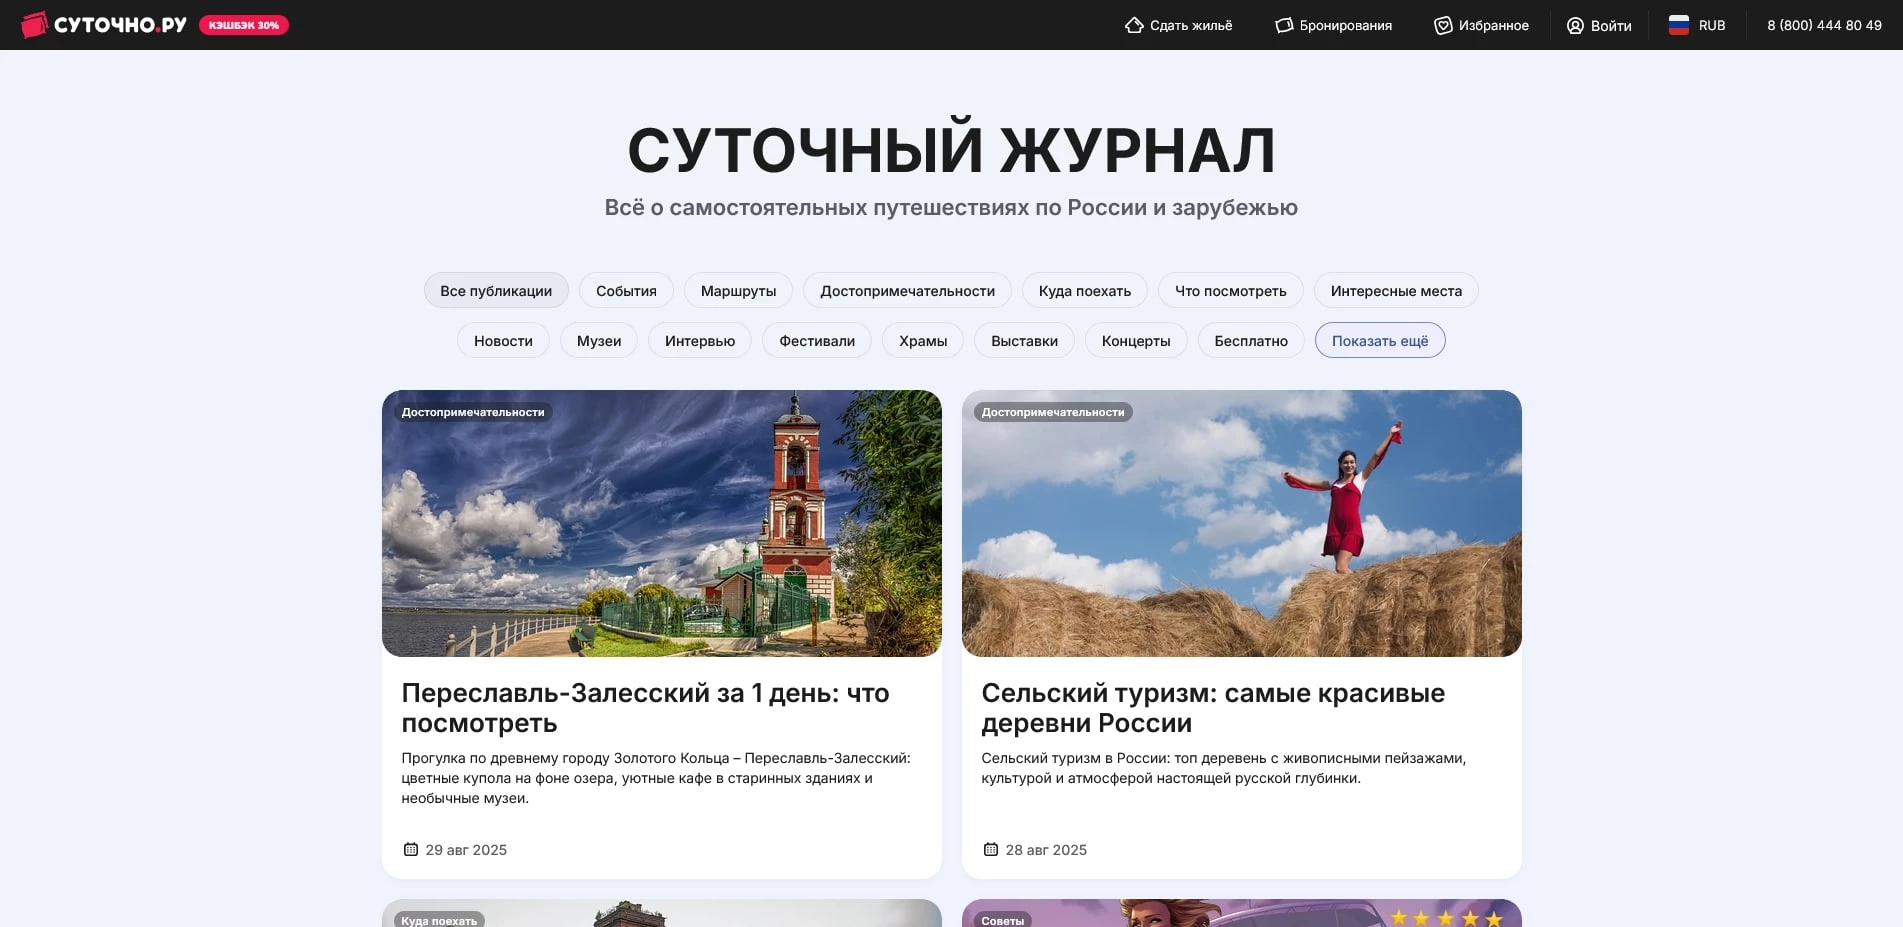Open Избранное via the bookmark icon

coord(1442,24)
